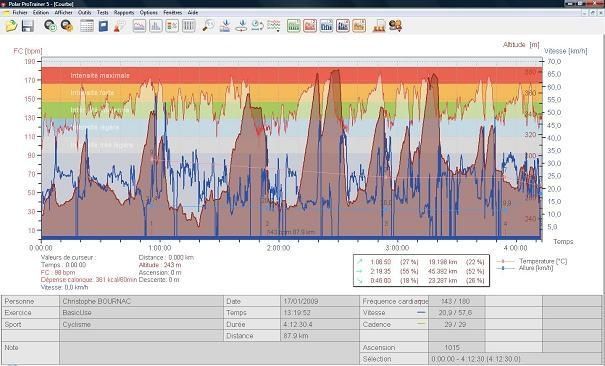605x366 pixels.
Task: Click the clock with circular arrows icon
Action: click(257, 26)
